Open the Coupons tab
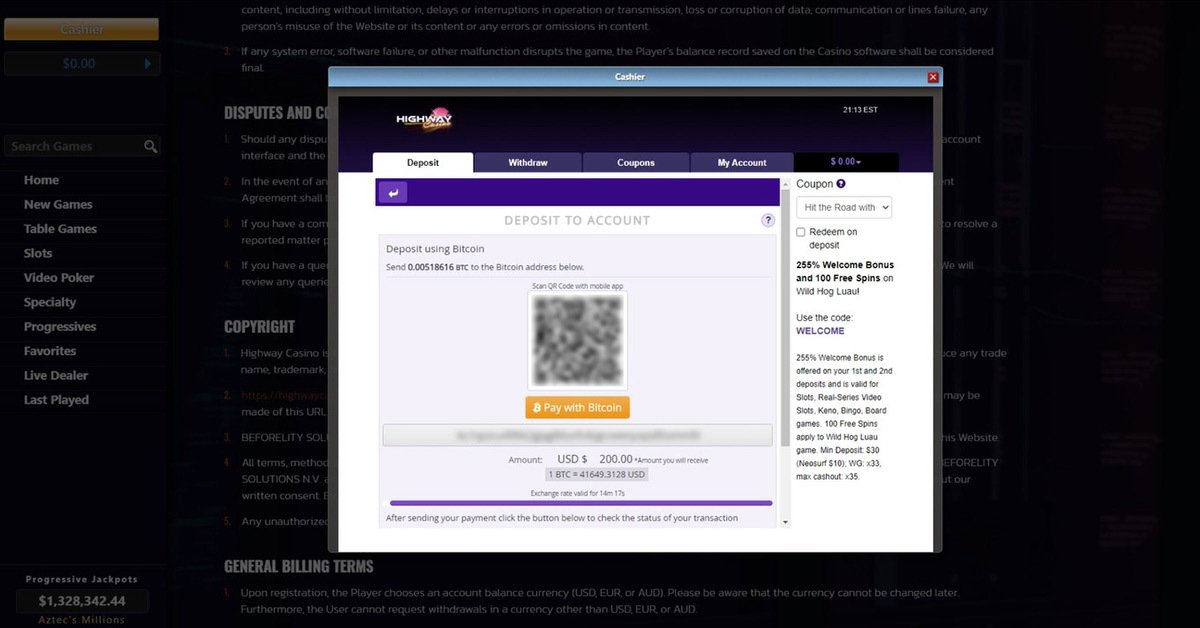 [x=636, y=162]
